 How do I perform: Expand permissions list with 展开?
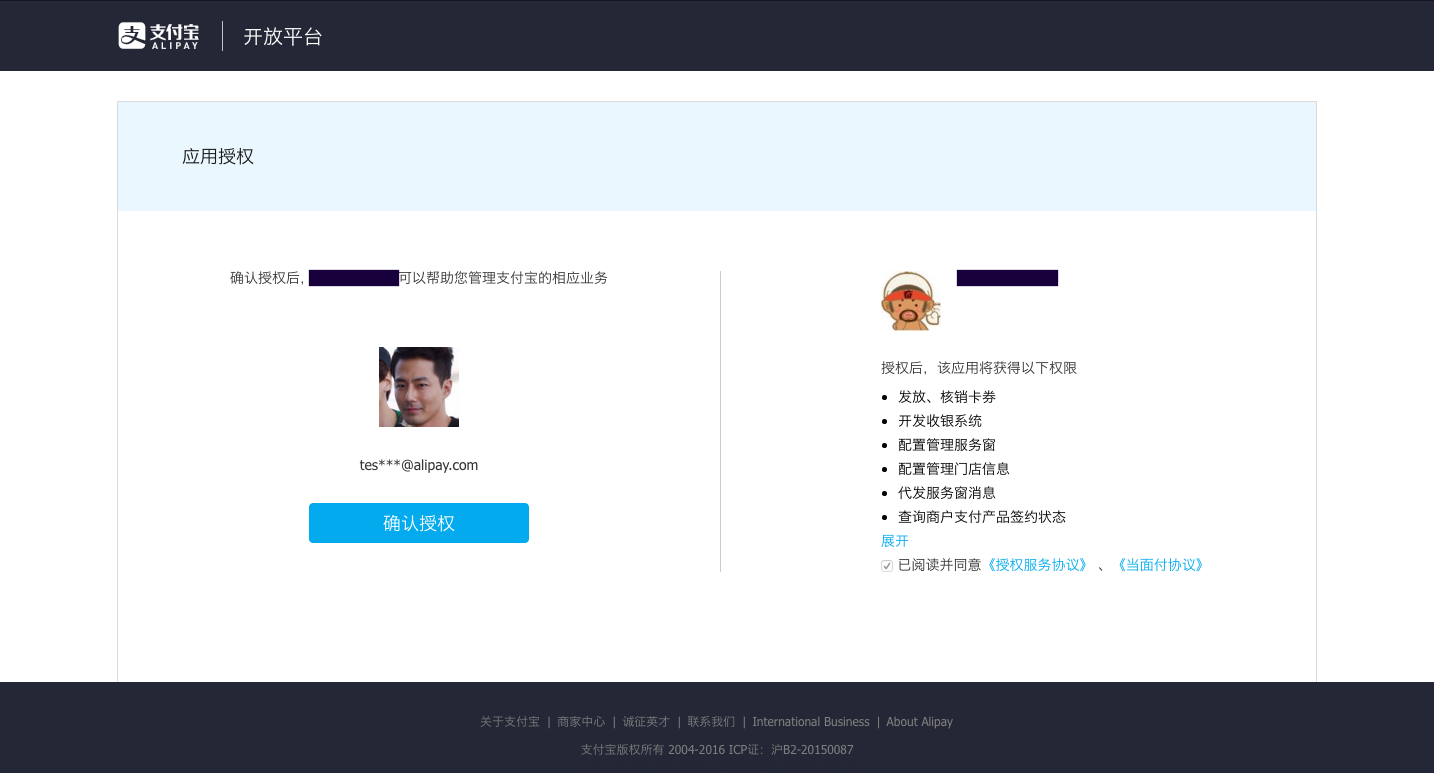pyautogui.click(x=895, y=541)
